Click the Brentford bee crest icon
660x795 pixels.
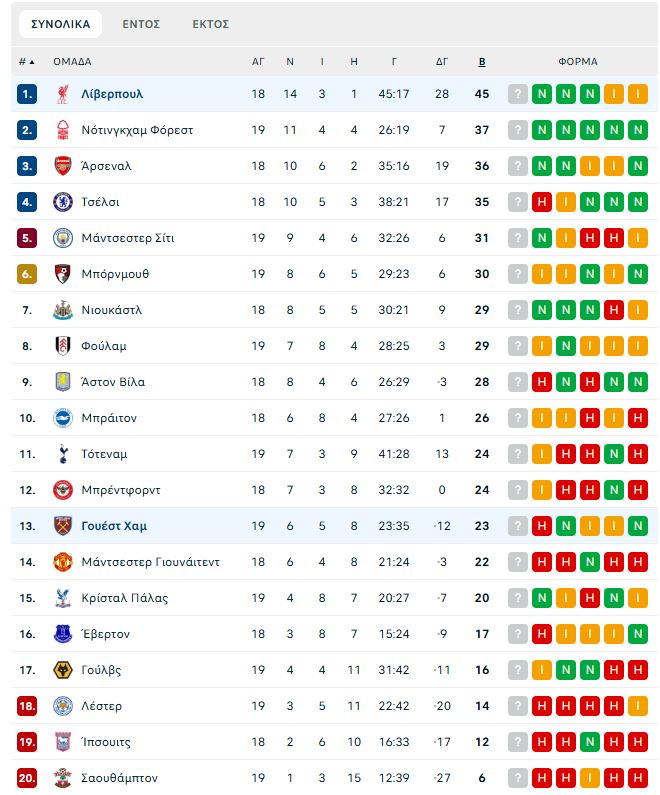pos(63,490)
